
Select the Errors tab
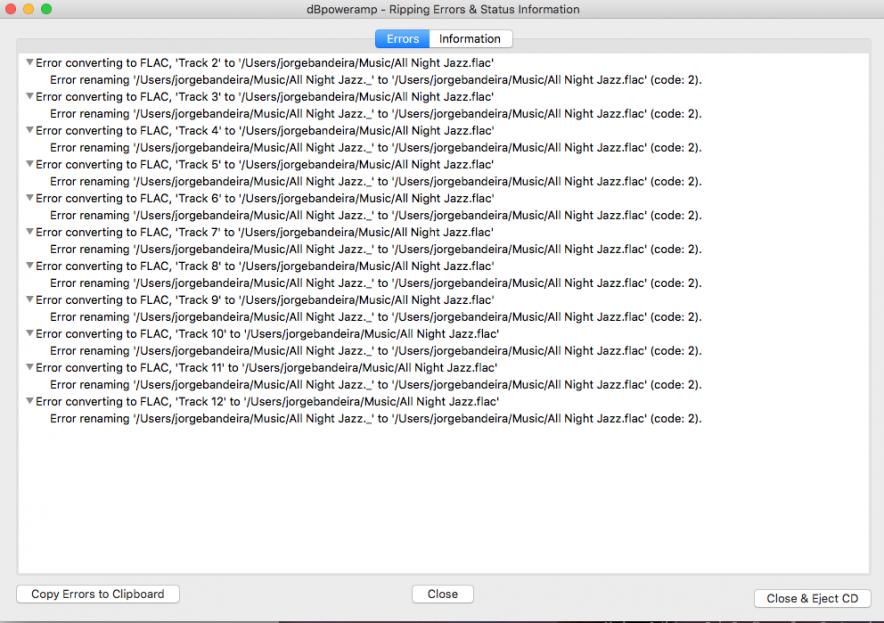[402, 39]
